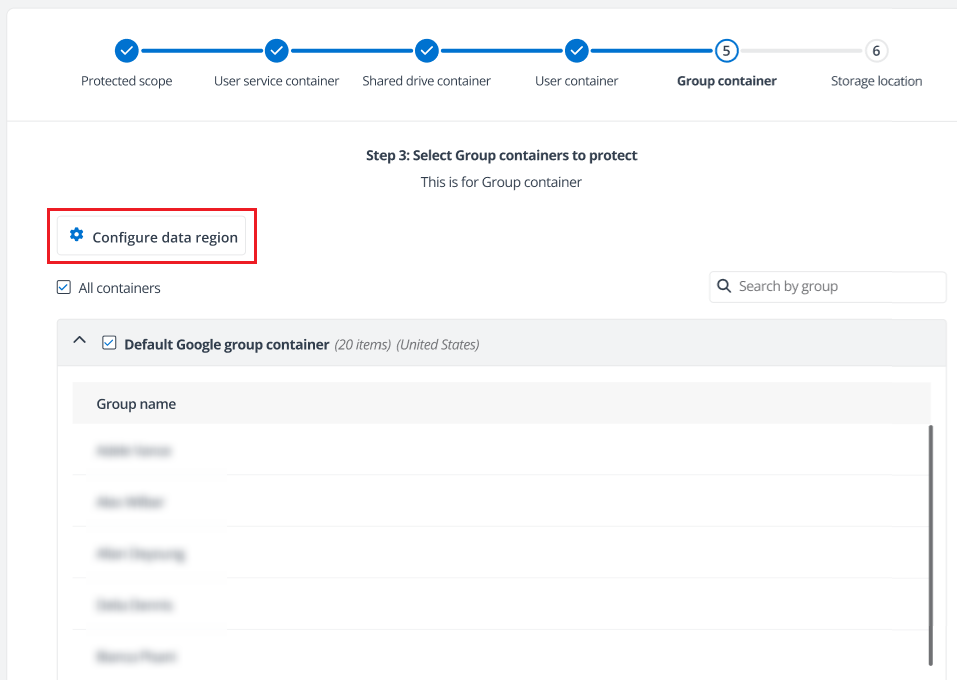Uncheck the Default Google group container checkbox
Image resolution: width=957 pixels, height=680 pixels.
pyautogui.click(x=109, y=341)
